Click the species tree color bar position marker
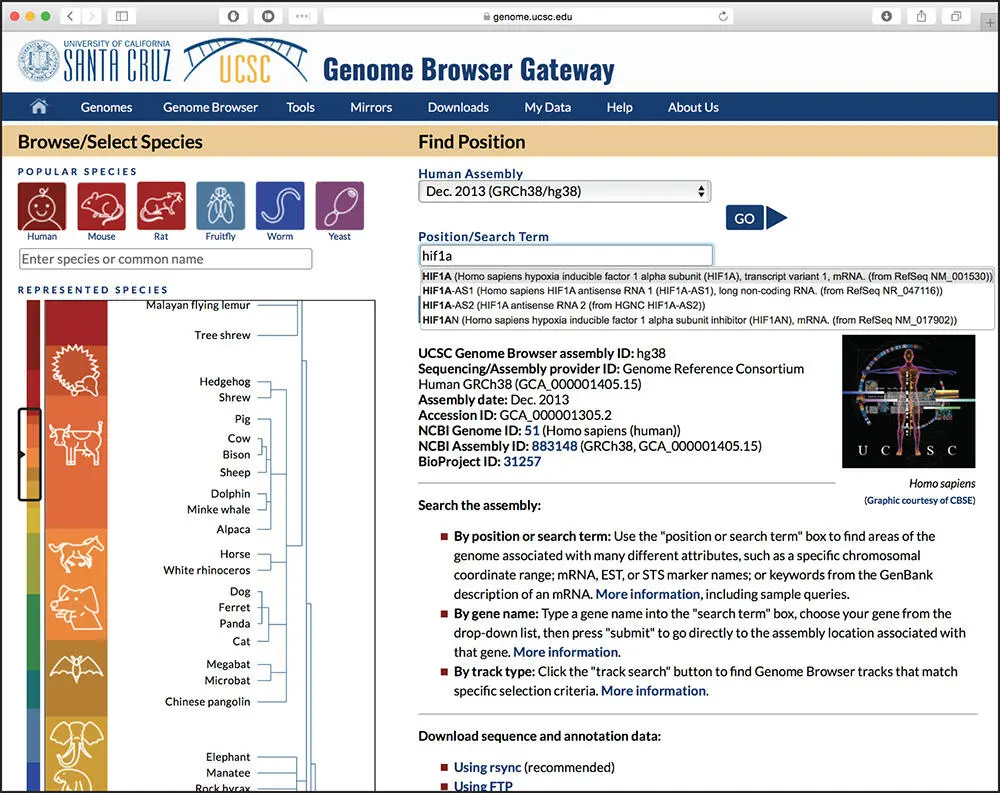Viewport: 1000px width, 793px height. [30, 454]
